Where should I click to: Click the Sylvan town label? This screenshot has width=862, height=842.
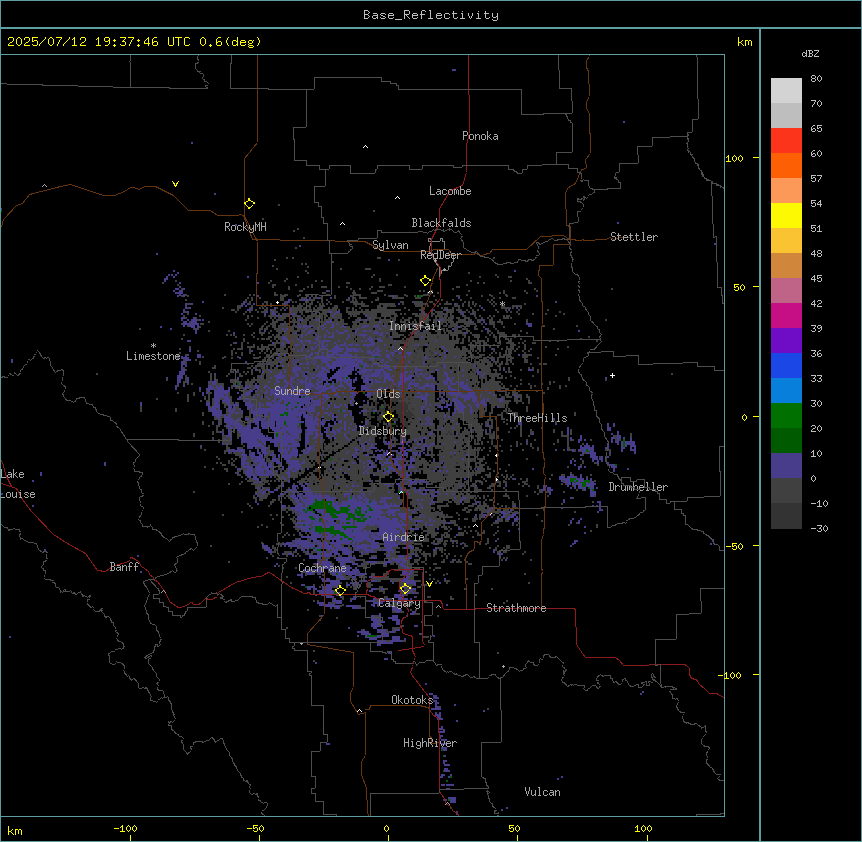pos(390,245)
